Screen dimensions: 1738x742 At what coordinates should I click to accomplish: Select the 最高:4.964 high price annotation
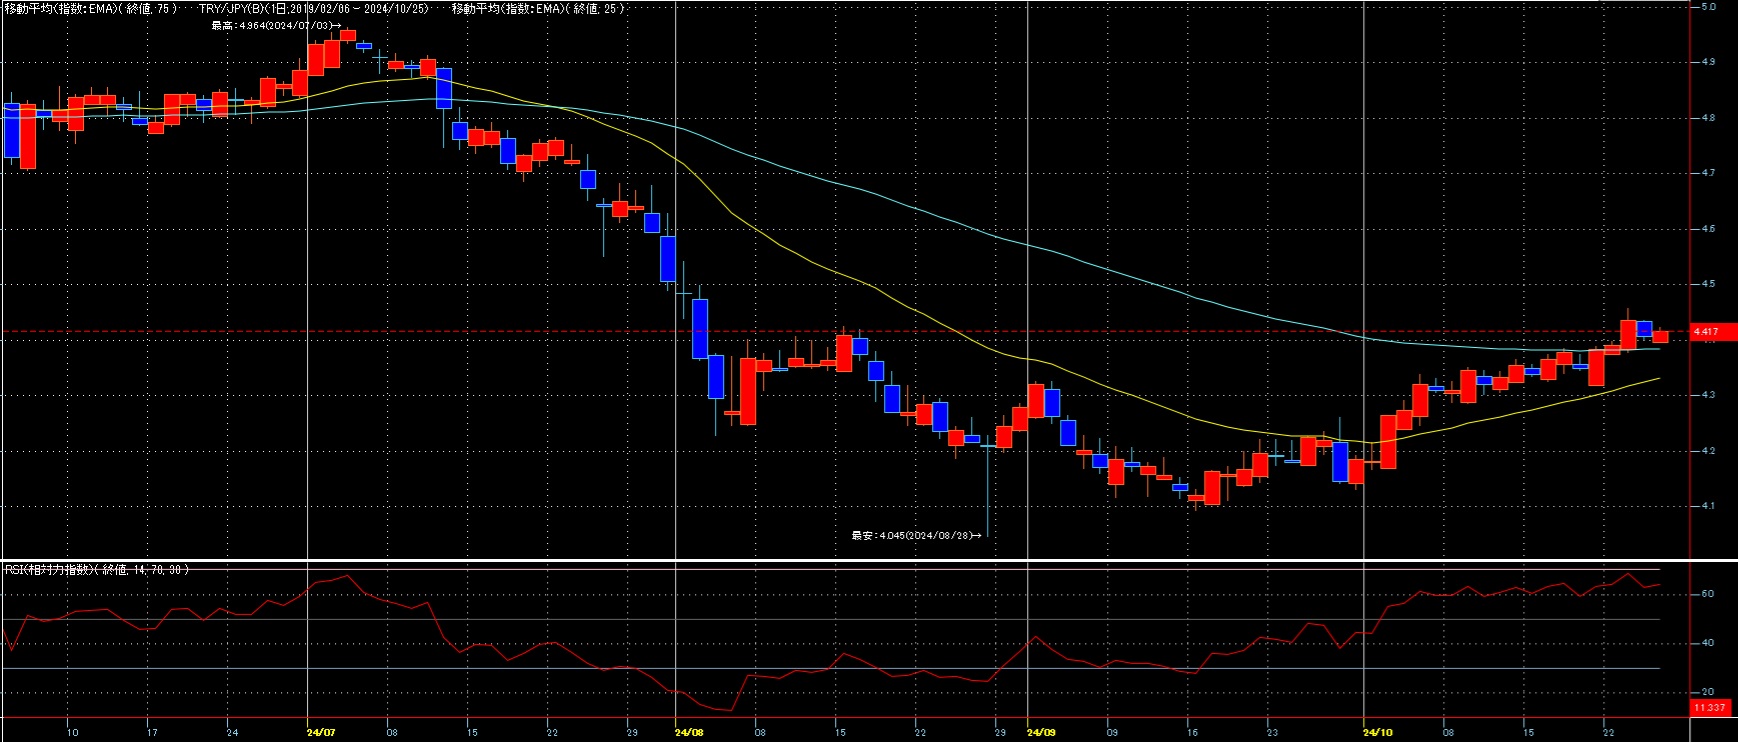pyautogui.click(x=276, y=25)
